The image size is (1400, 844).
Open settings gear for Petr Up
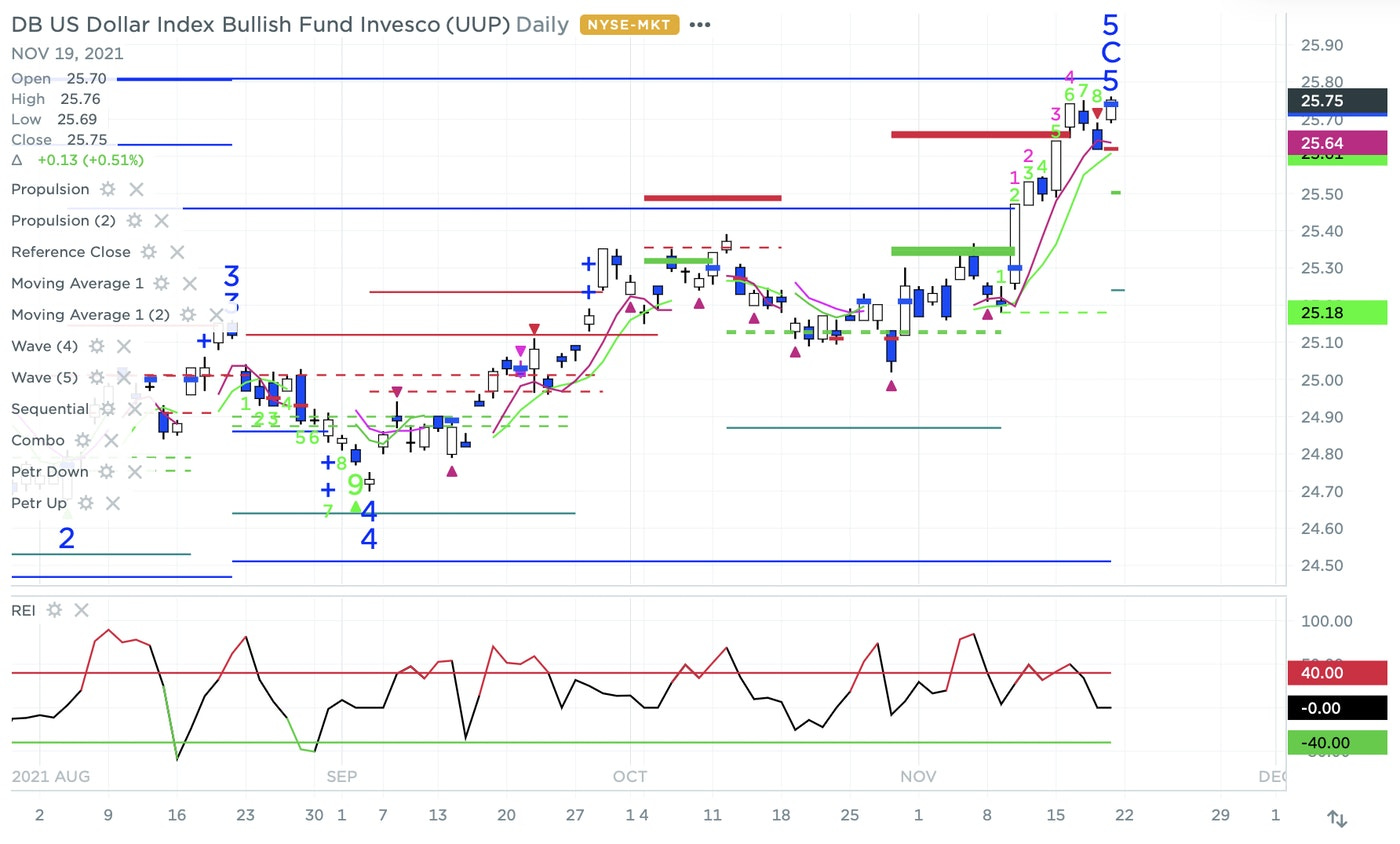(x=86, y=503)
